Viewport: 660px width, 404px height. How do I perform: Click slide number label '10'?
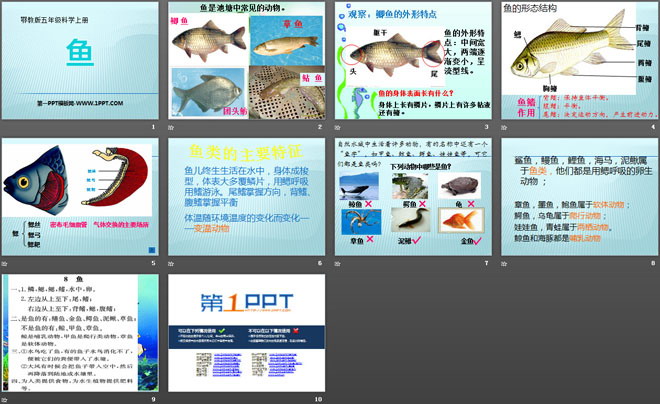tap(319, 399)
